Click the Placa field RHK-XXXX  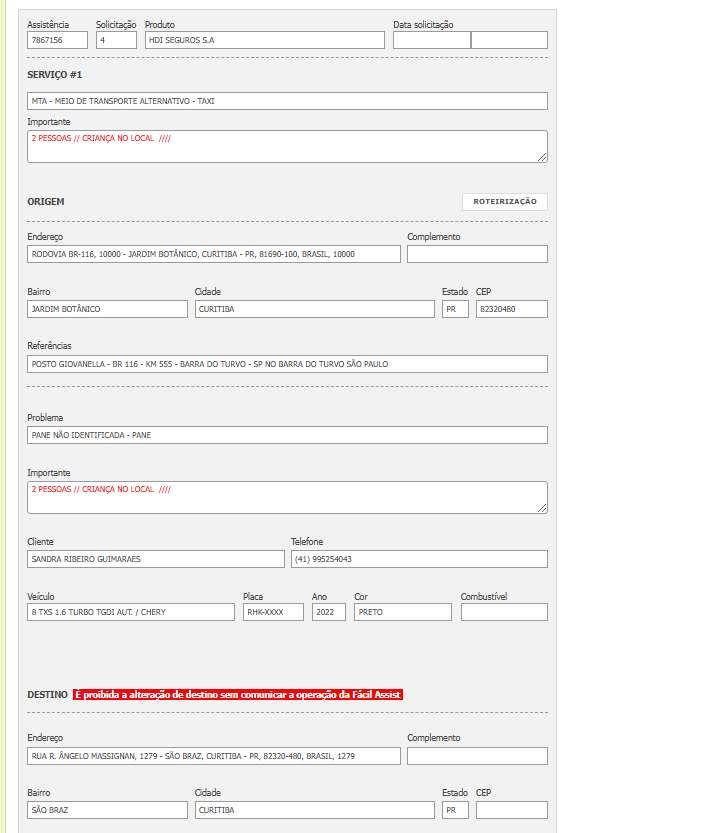click(x=273, y=612)
